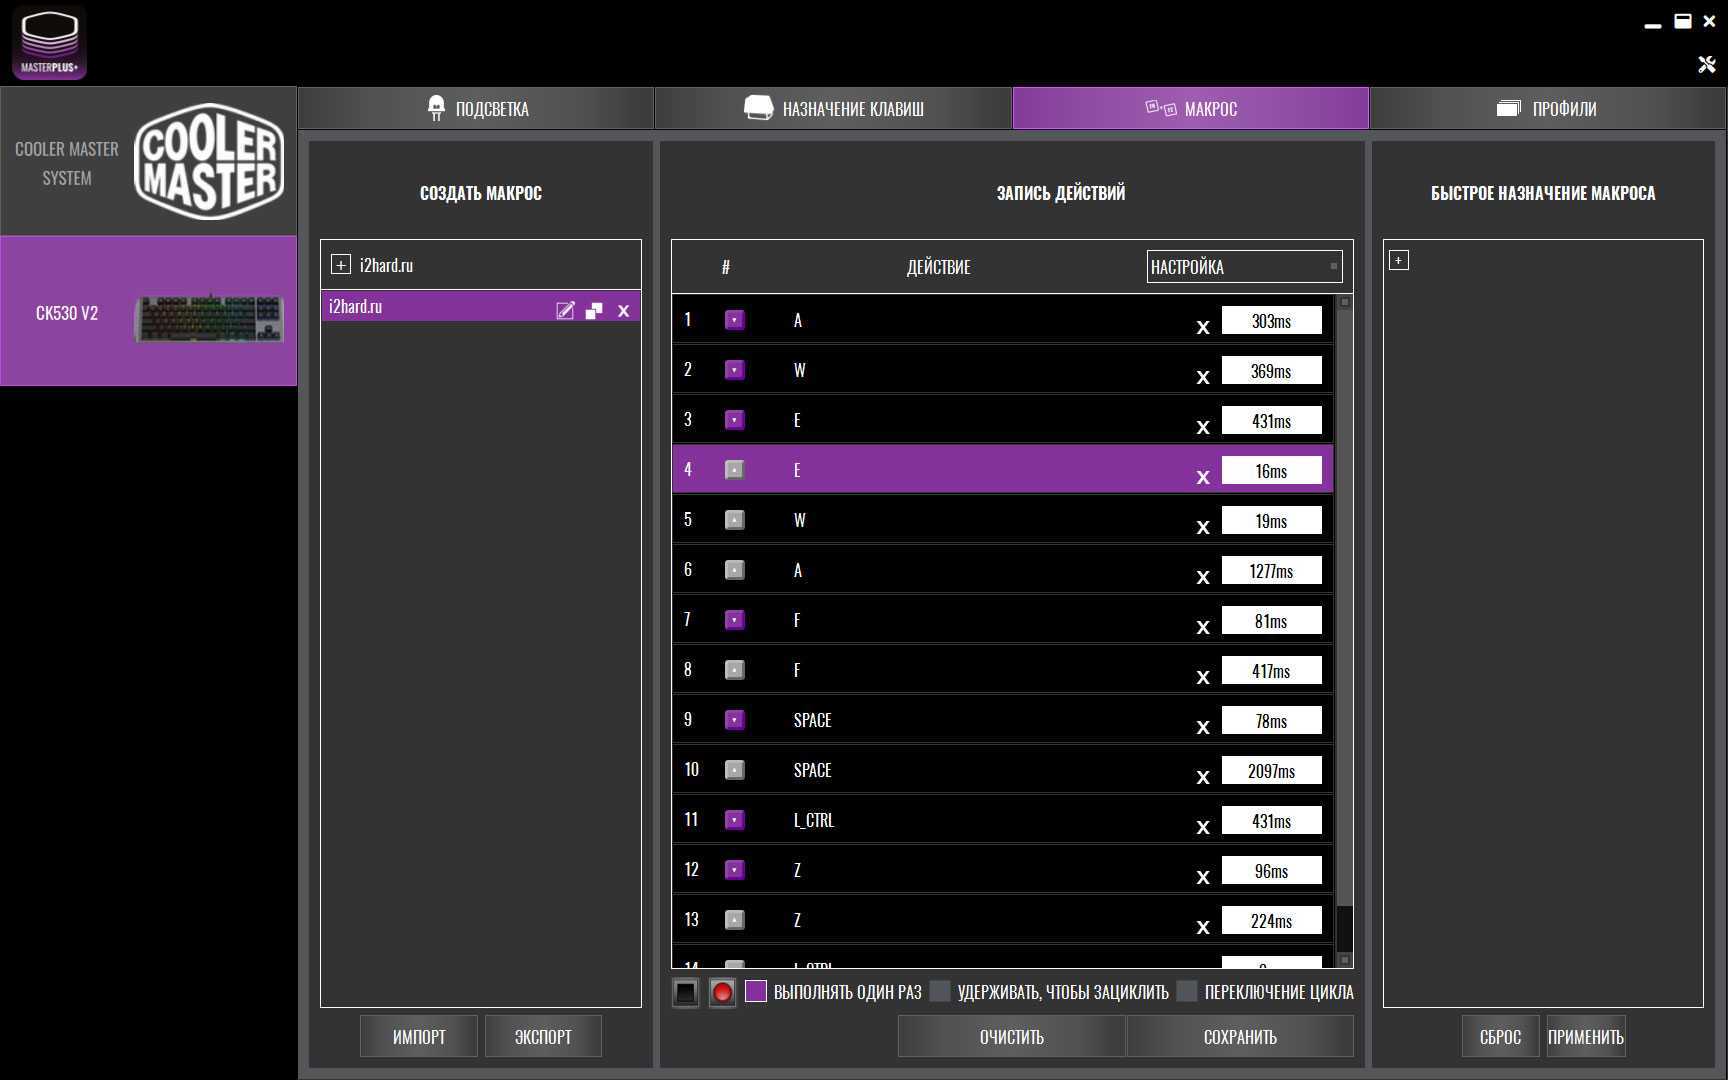This screenshot has height=1080, width=1728.
Task: Open the НАСТРОЙКА dropdown
Action: tap(1243, 267)
